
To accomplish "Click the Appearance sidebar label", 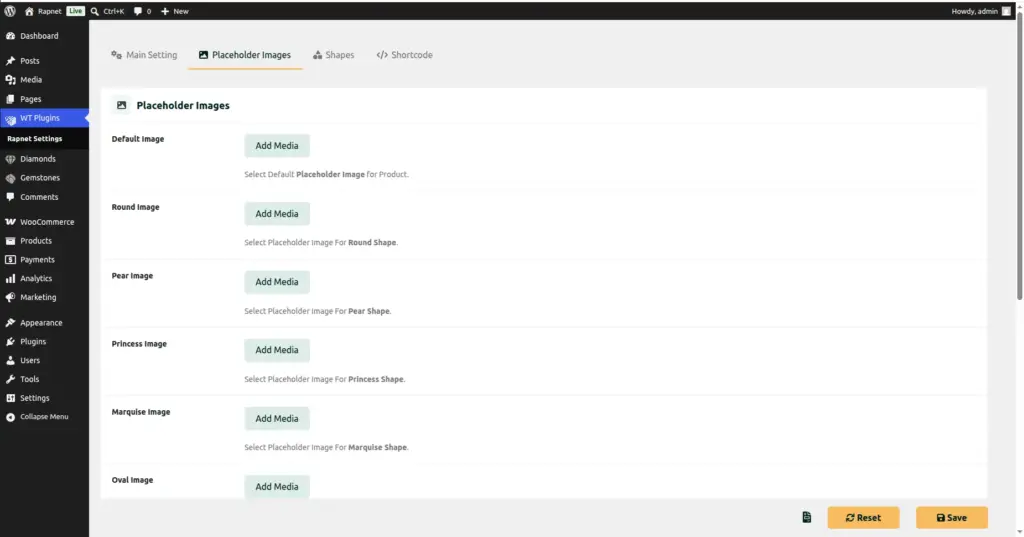I will [41, 323].
